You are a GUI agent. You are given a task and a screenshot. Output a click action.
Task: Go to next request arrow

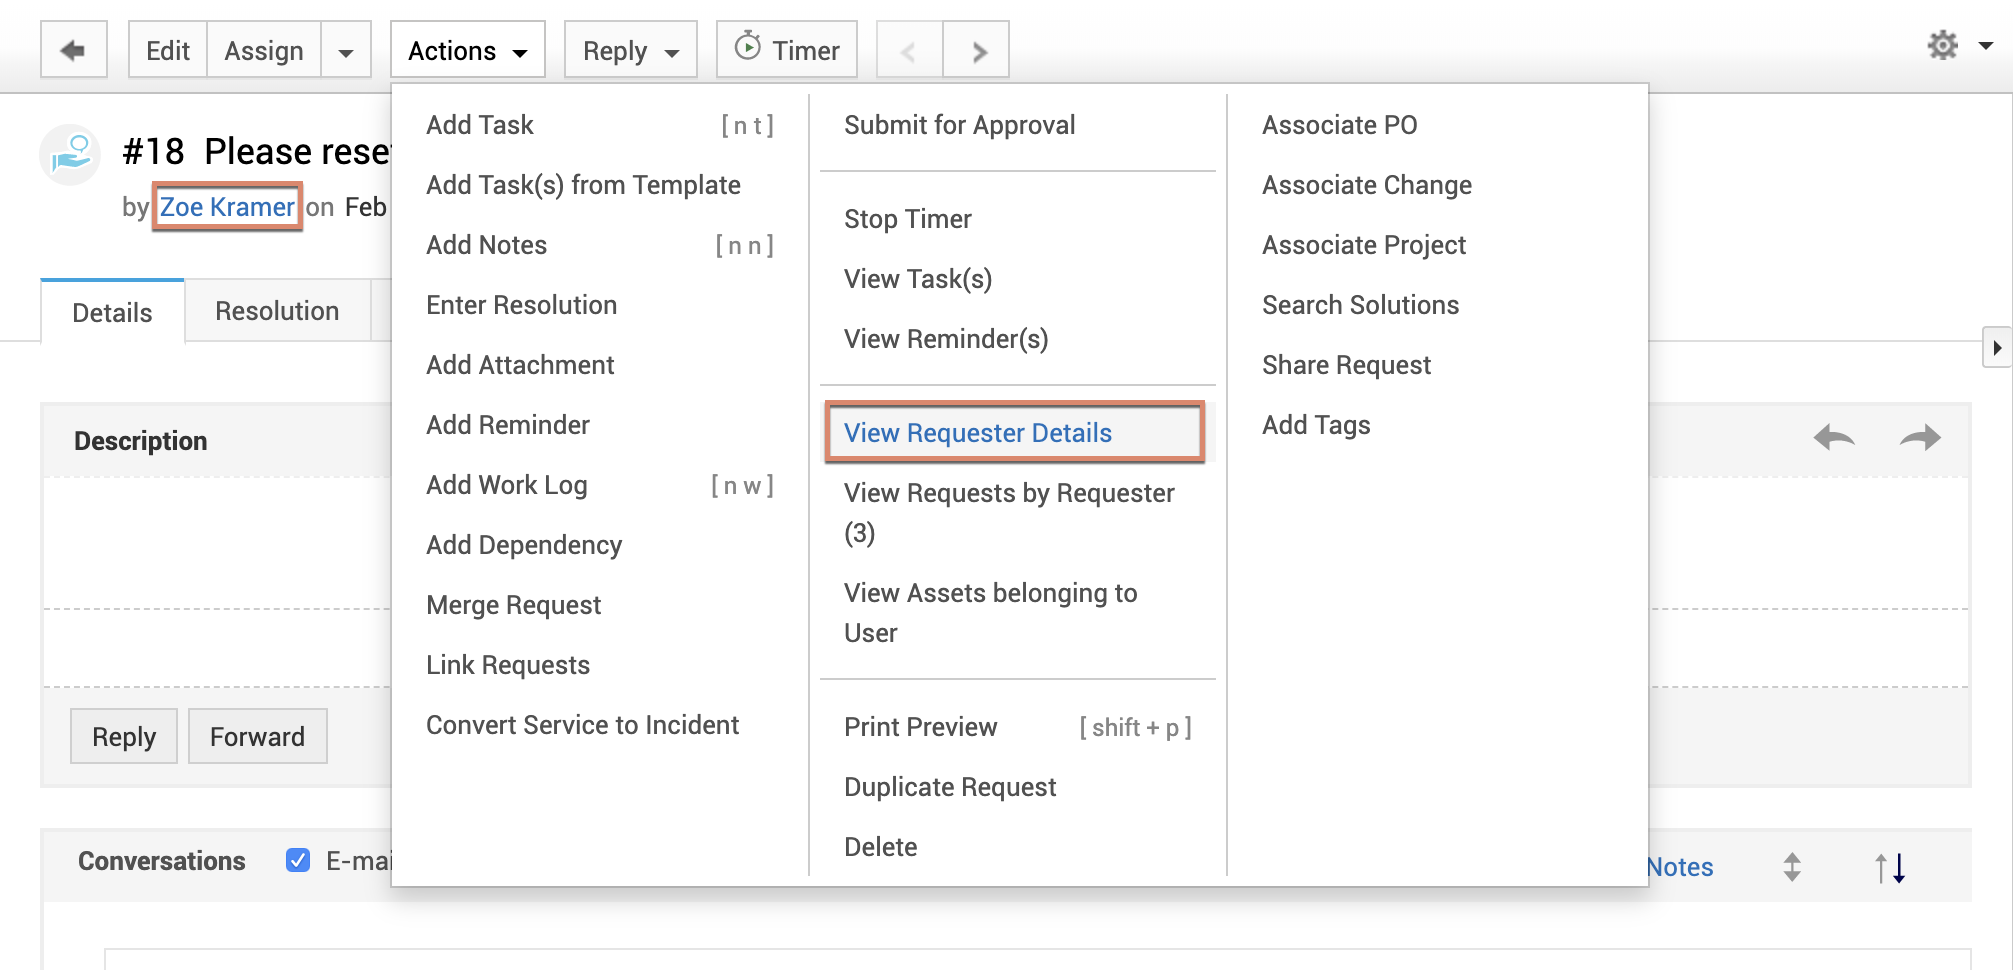click(978, 51)
